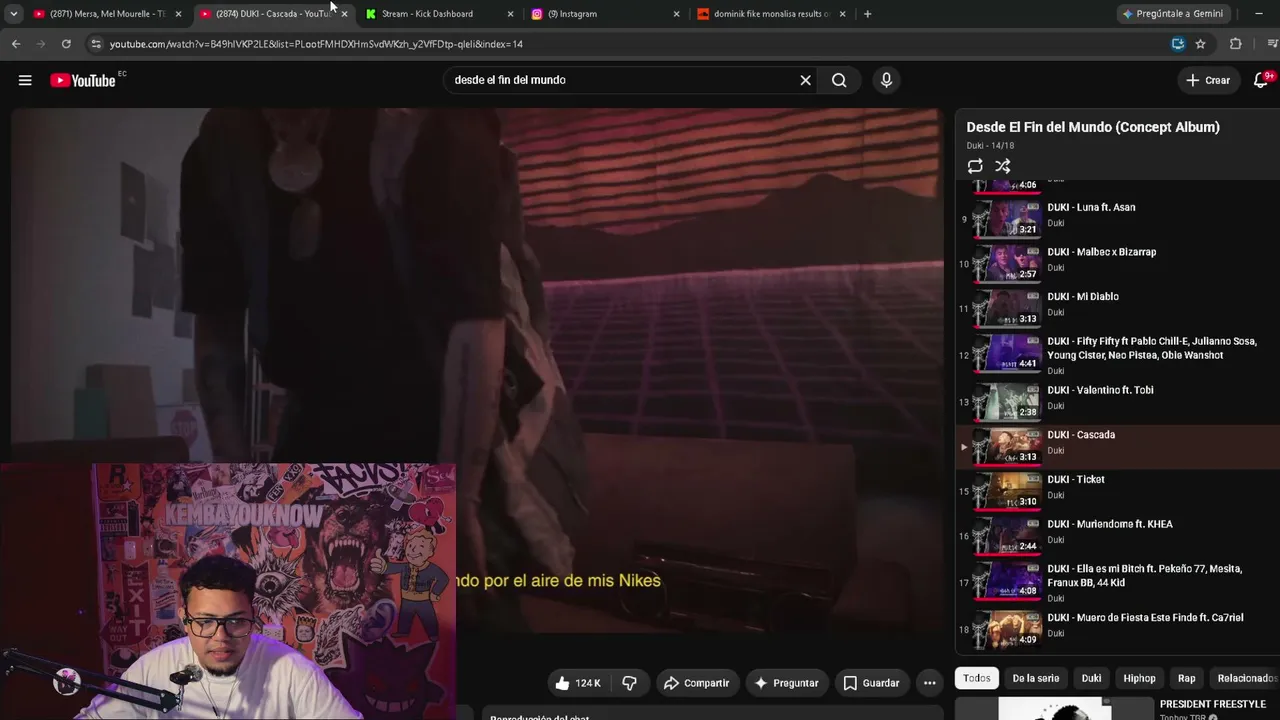This screenshot has height=720, width=1280.
Task: Open more actions three-dot menu
Action: [929, 683]
